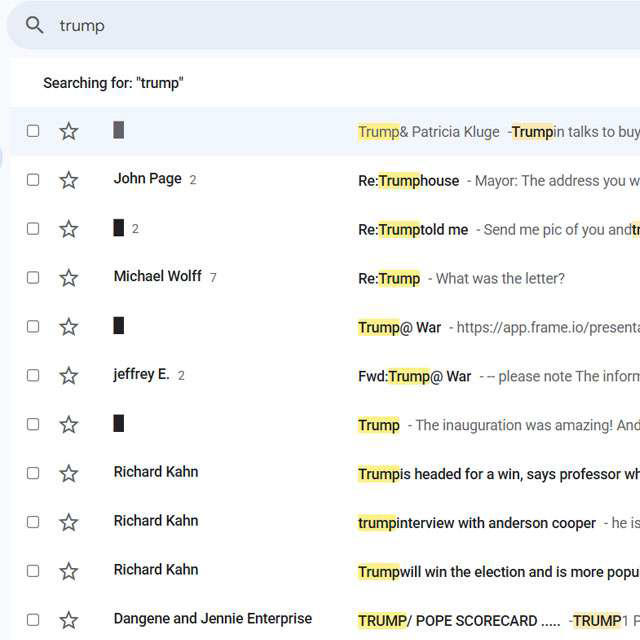This screenshot has width=640, height=640.
Task: Click the search magnifier icon
Action: (34, 25)
